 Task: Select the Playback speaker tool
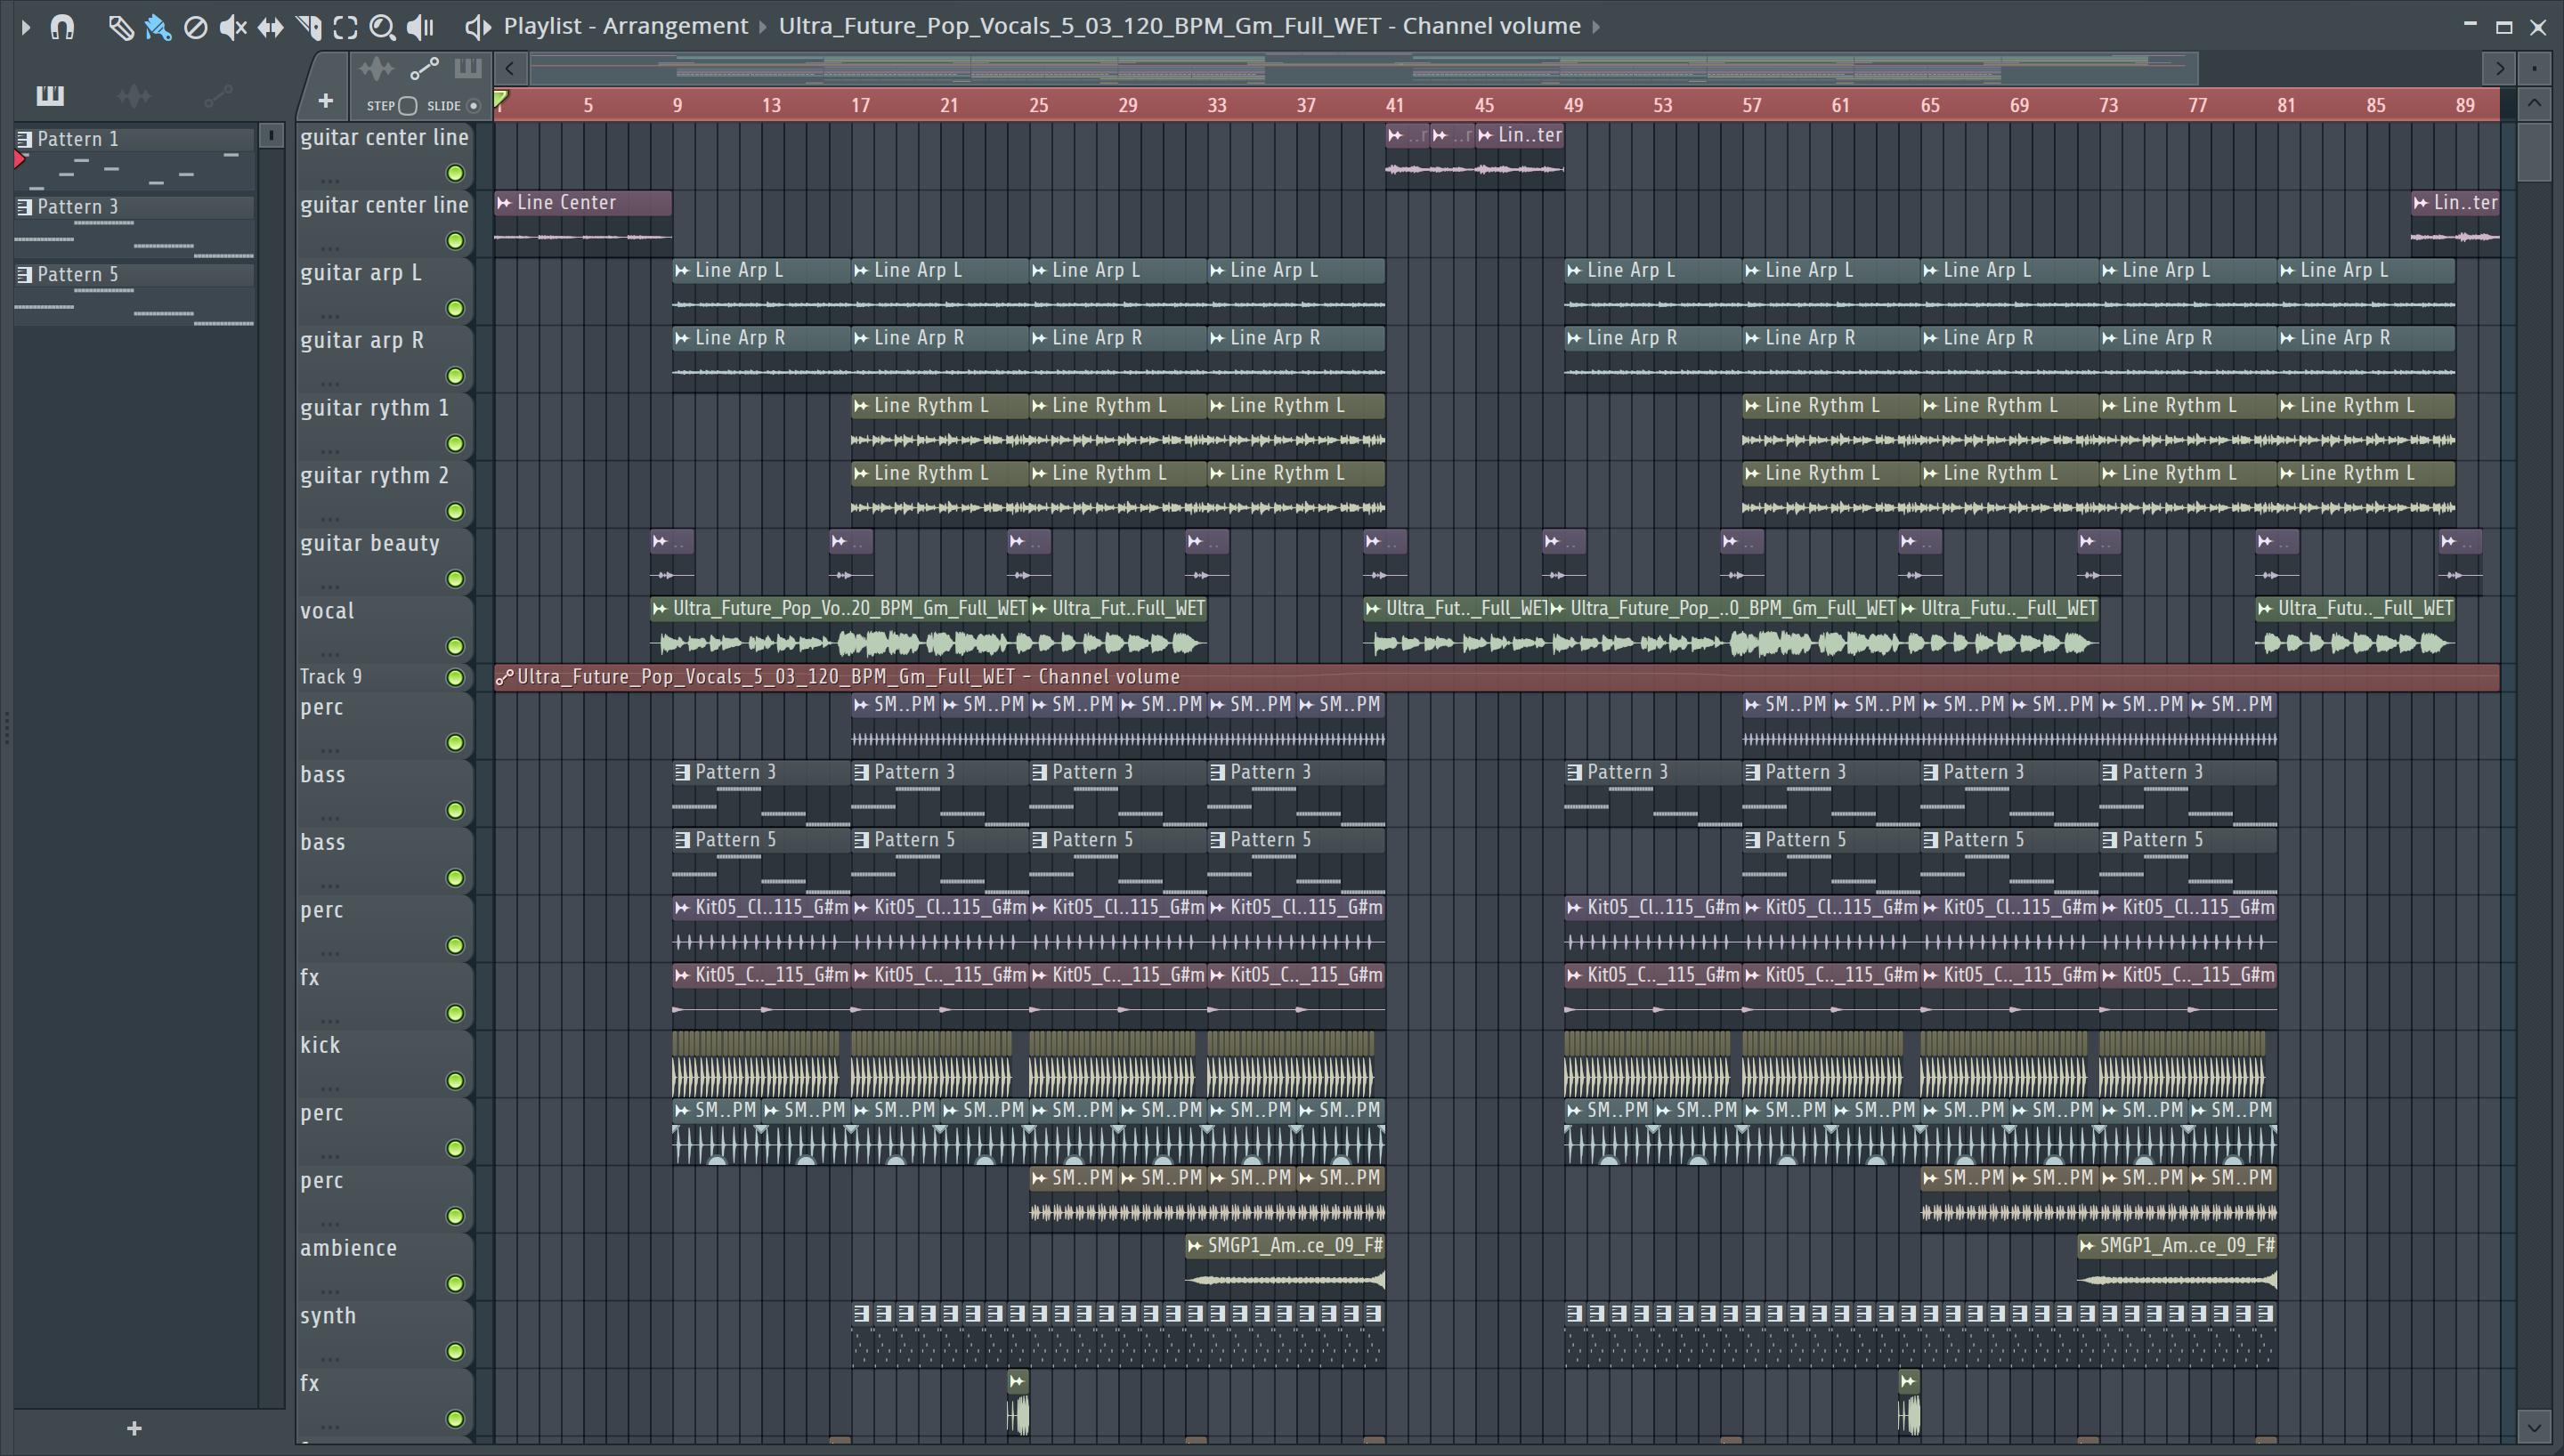click(x=420, y=27)
